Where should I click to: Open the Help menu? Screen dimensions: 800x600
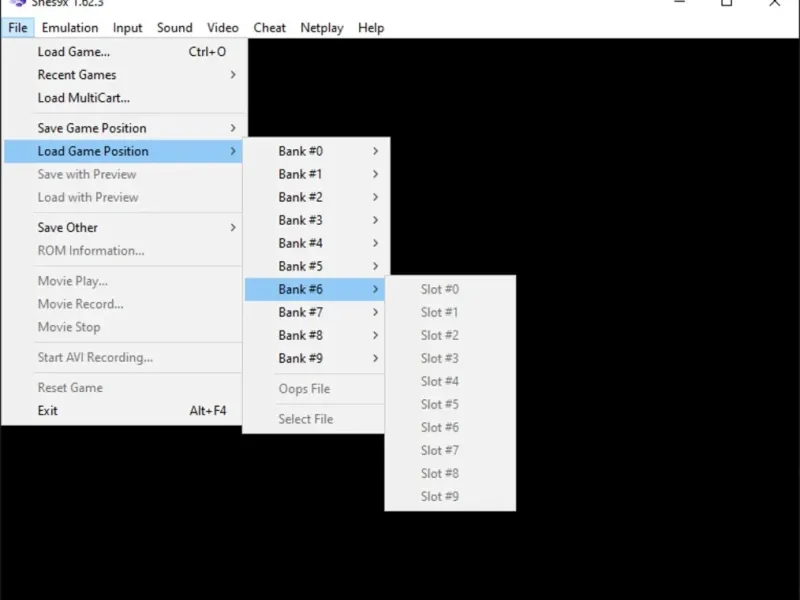pyautogui.click(x=371, y=28)
